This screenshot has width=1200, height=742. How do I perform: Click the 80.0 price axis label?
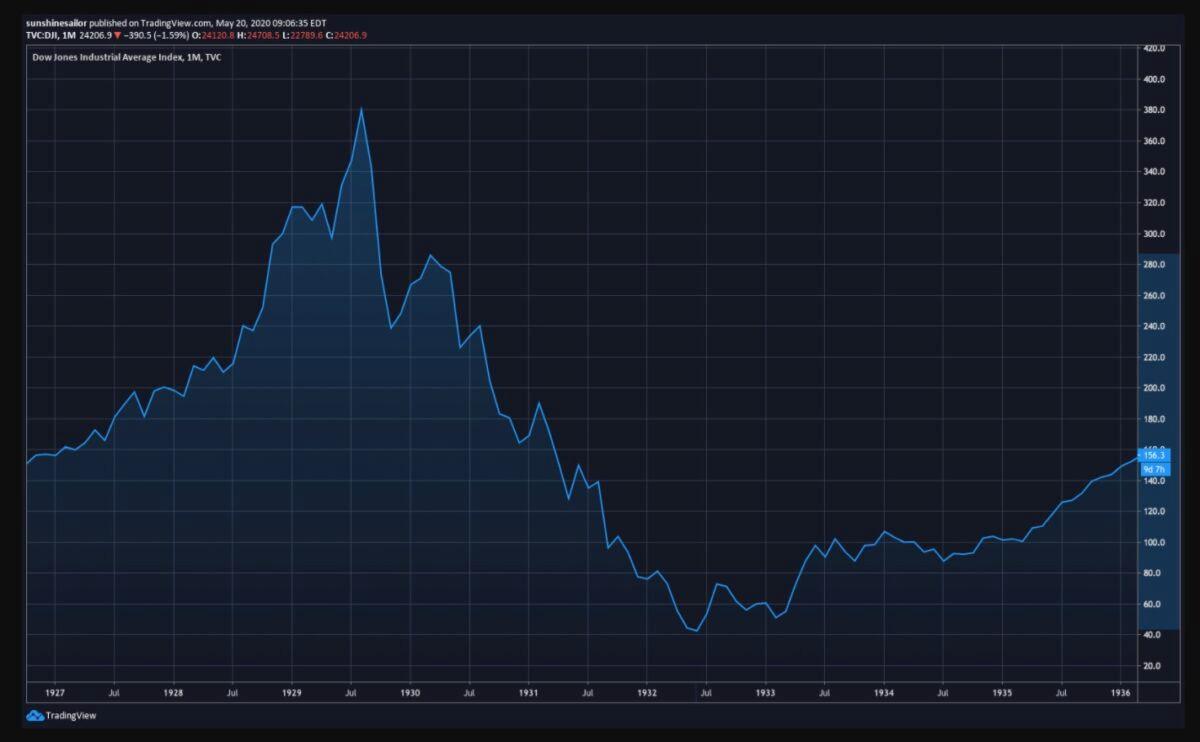pos(1154,574)
